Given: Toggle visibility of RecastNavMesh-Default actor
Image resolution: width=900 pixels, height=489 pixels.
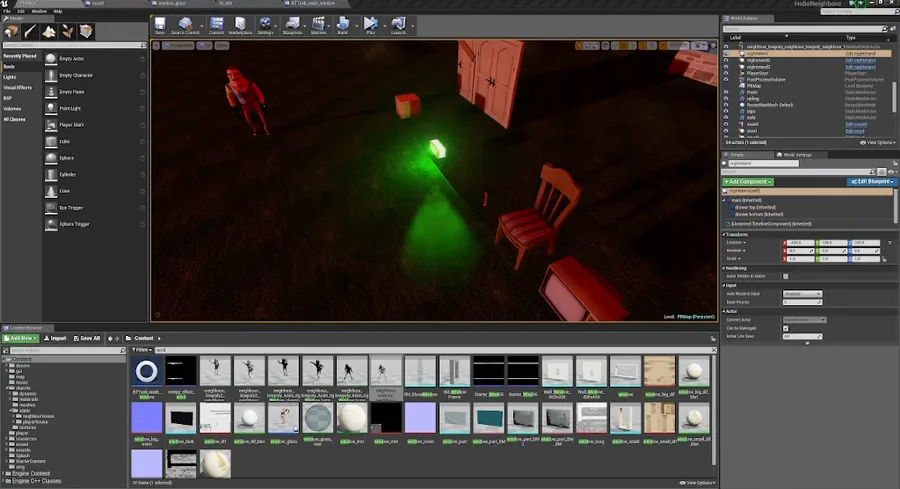Looking at the screenshot, I should 726,105.
